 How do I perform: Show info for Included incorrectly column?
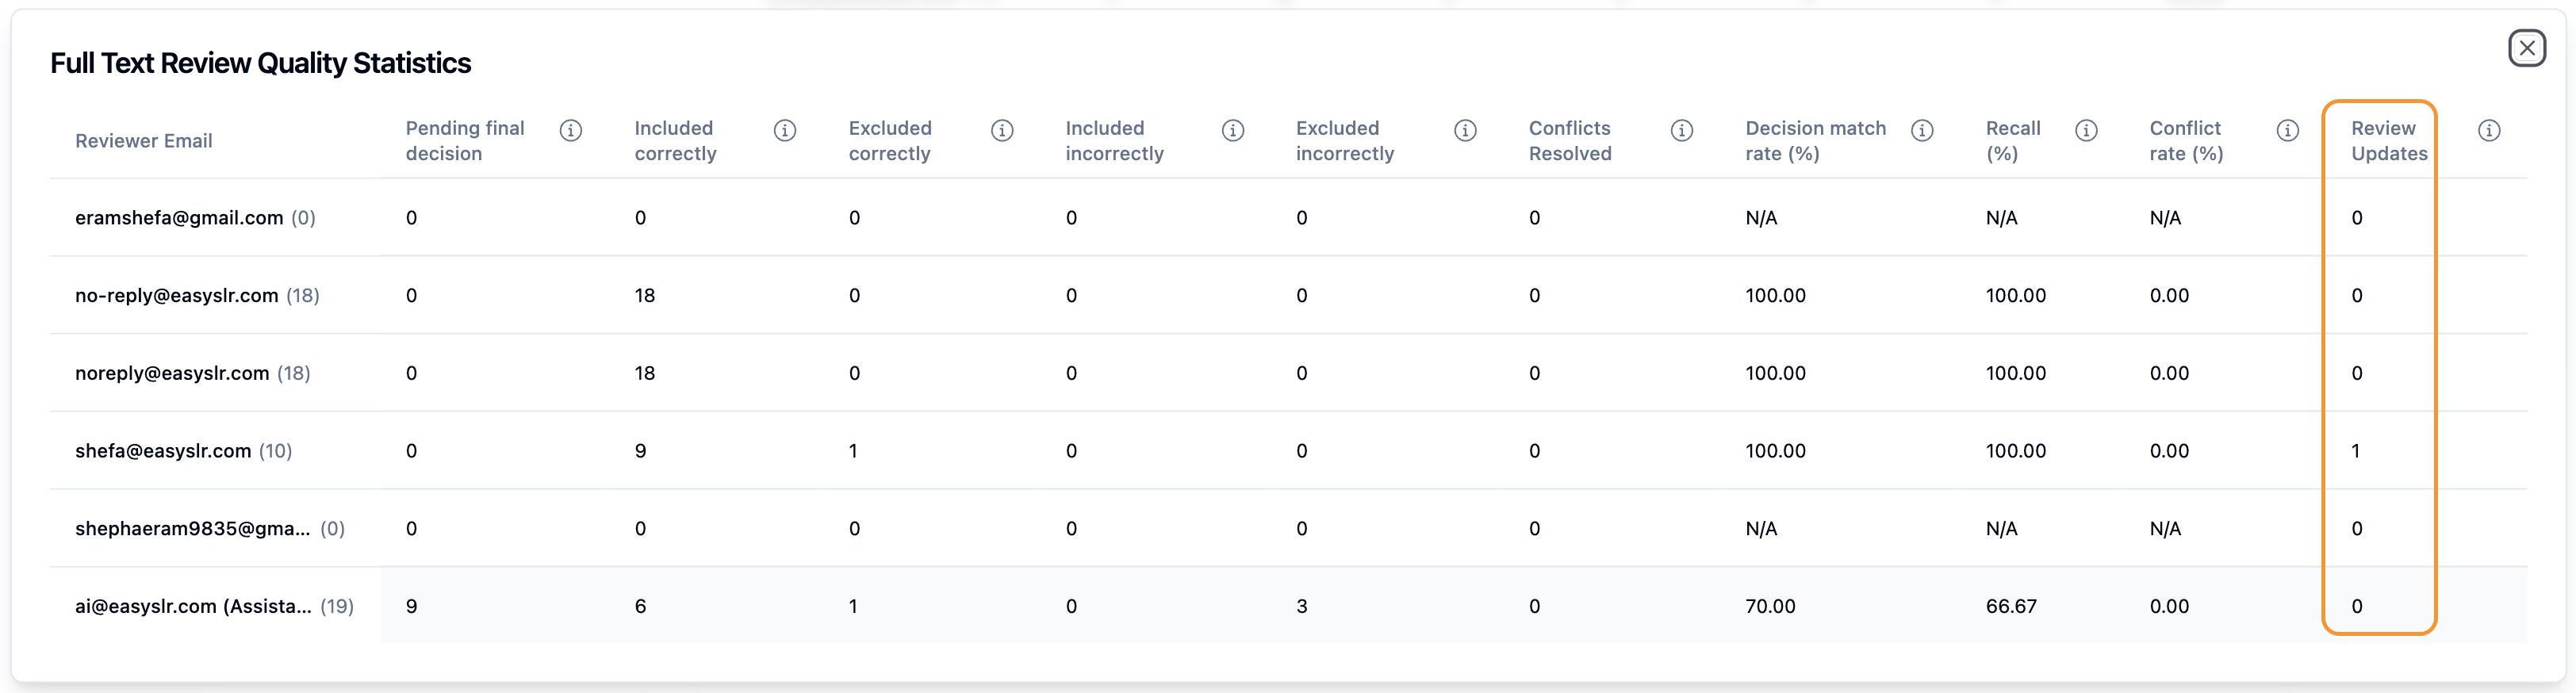(x=1233, y=130)
